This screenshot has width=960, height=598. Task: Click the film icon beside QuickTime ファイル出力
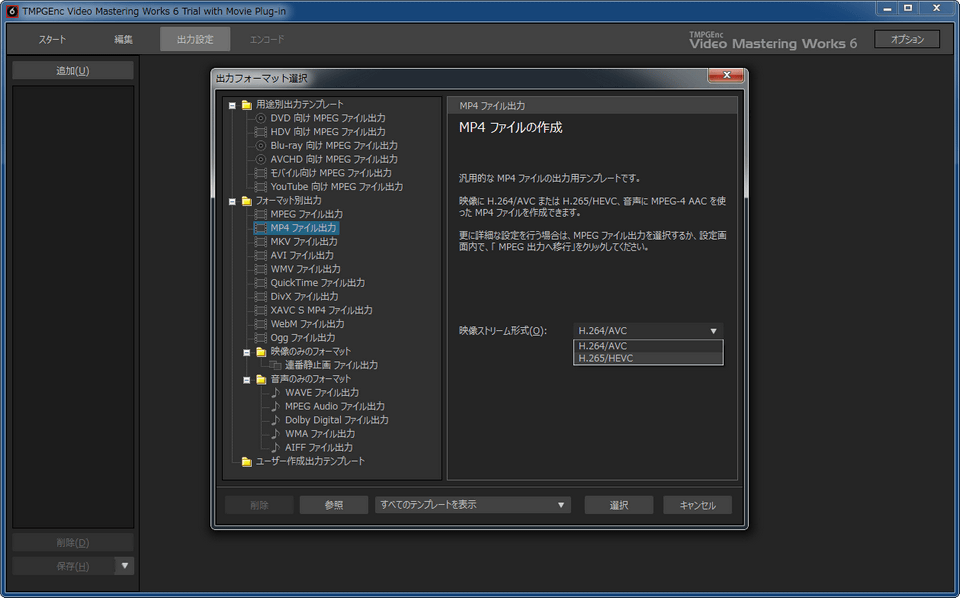260,283
